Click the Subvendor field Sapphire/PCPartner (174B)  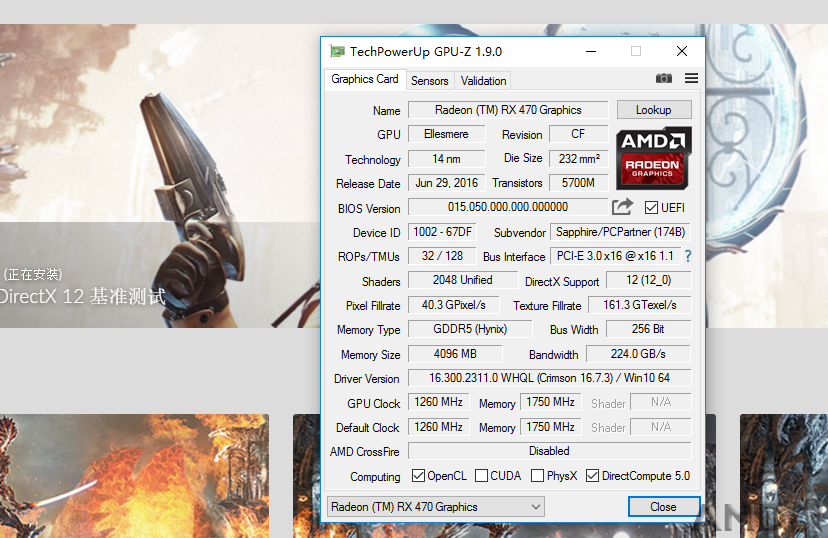620,232
